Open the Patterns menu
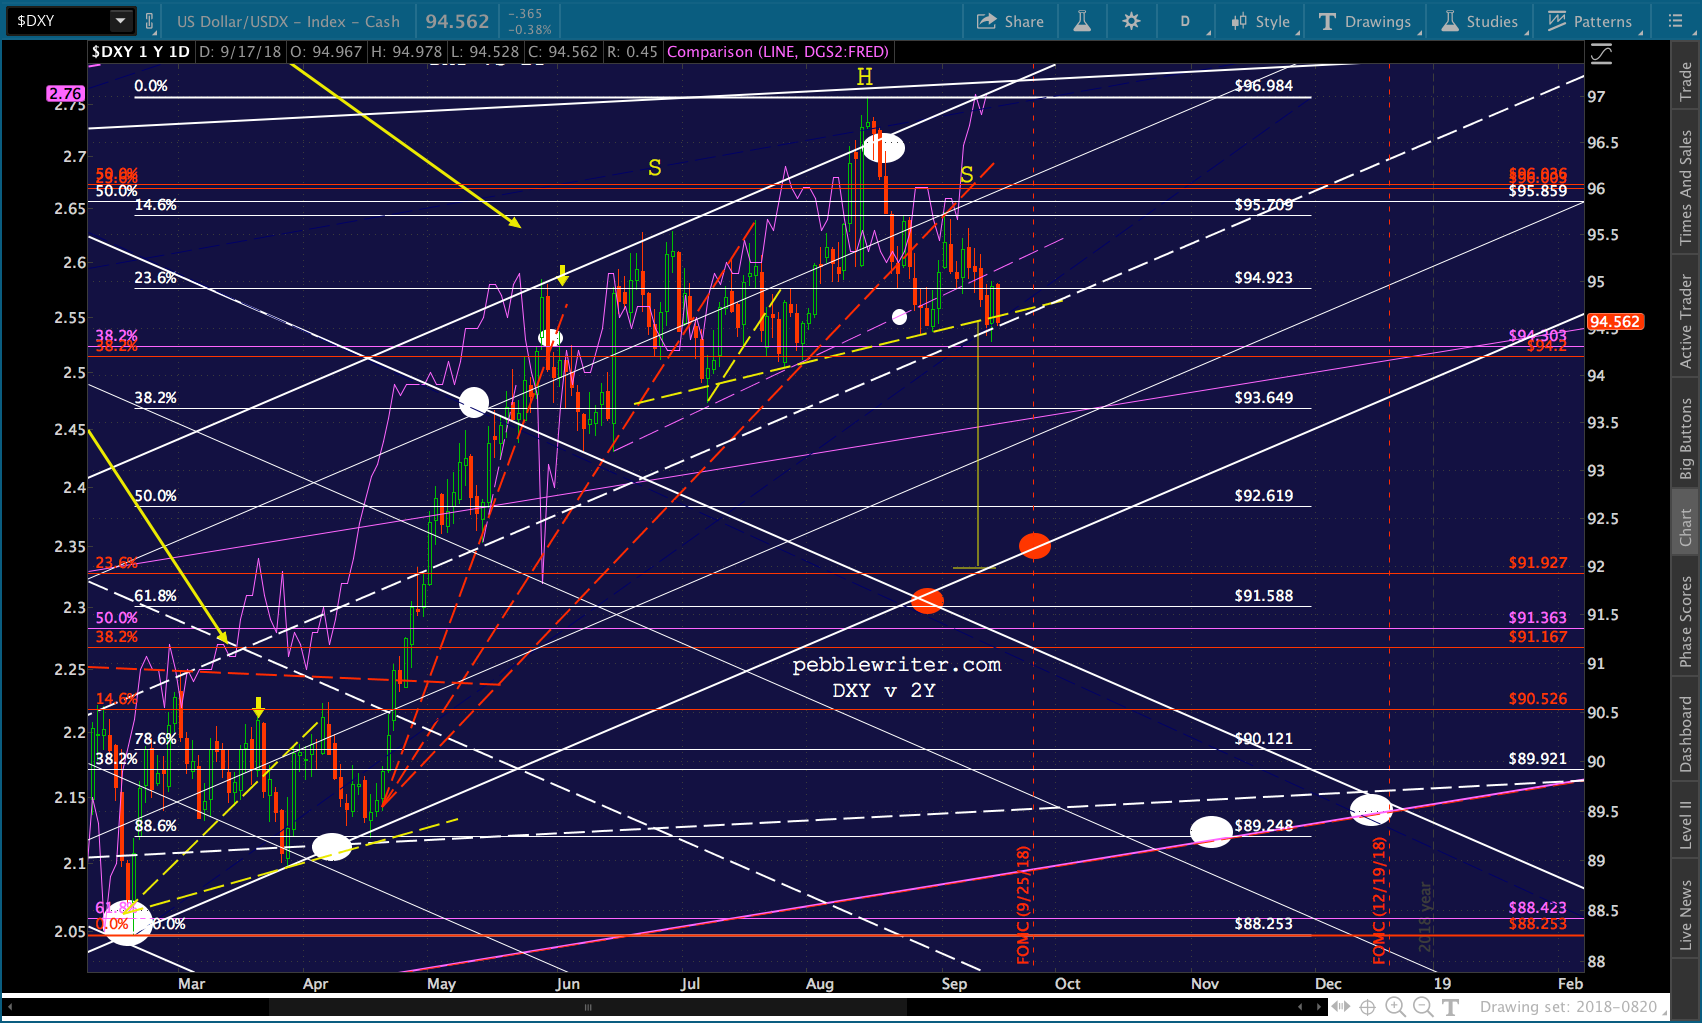The image size is (1702, 1023). point(1590,21)
